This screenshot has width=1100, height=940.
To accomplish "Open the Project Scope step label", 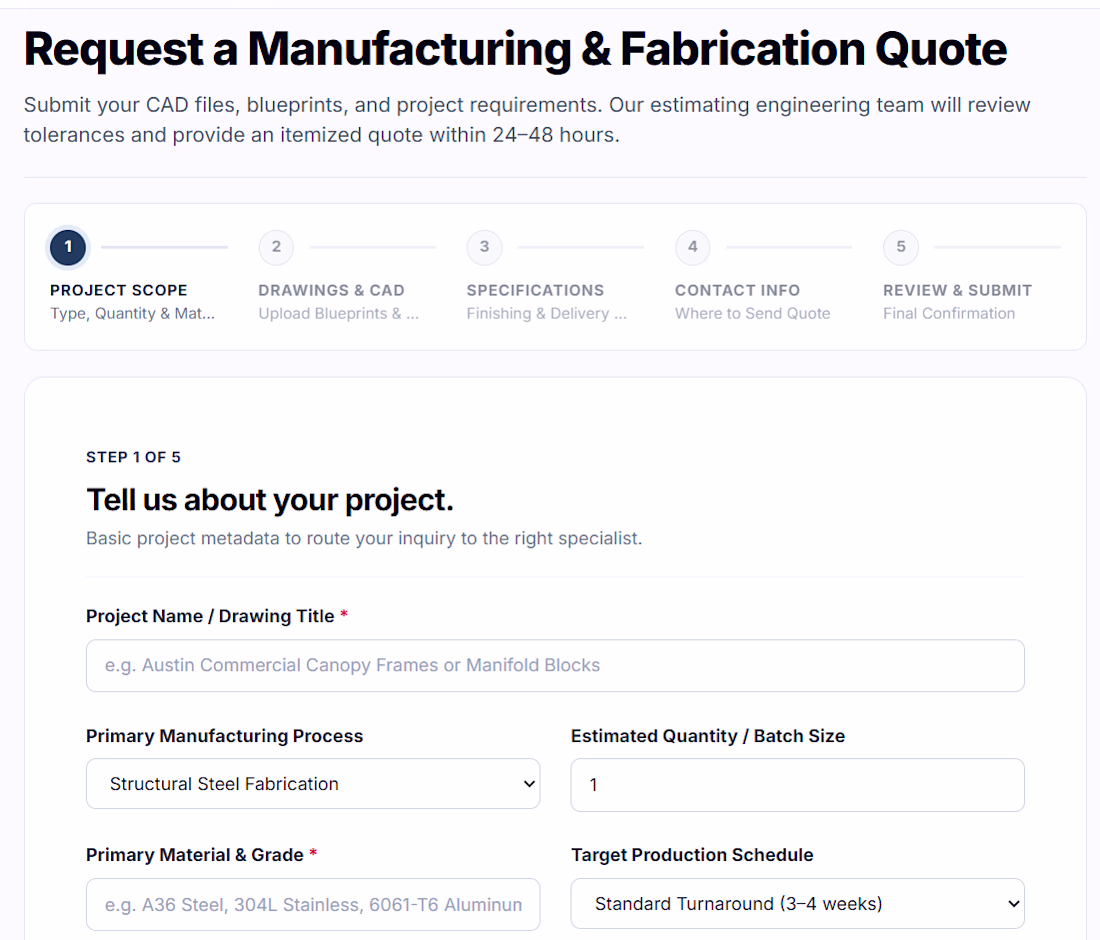I will (119, 290).
